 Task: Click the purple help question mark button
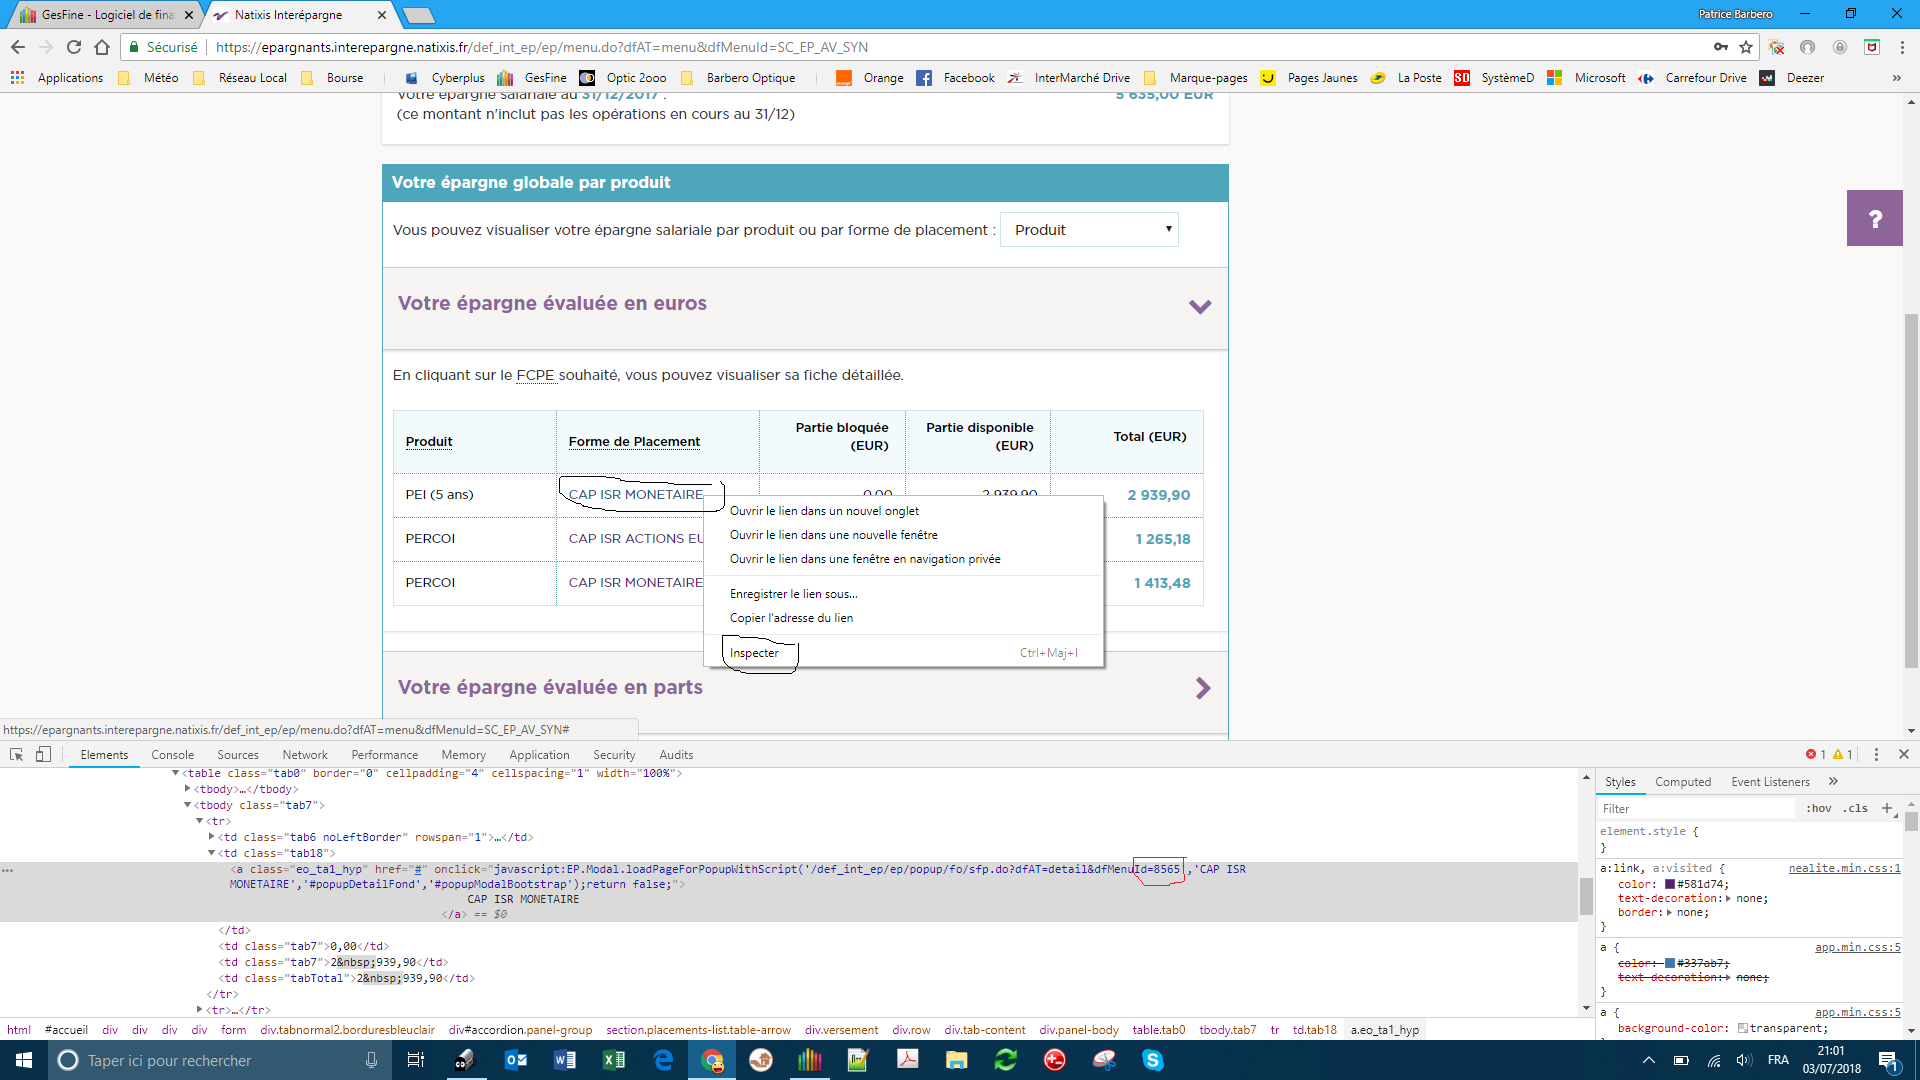coord(1874,218)
